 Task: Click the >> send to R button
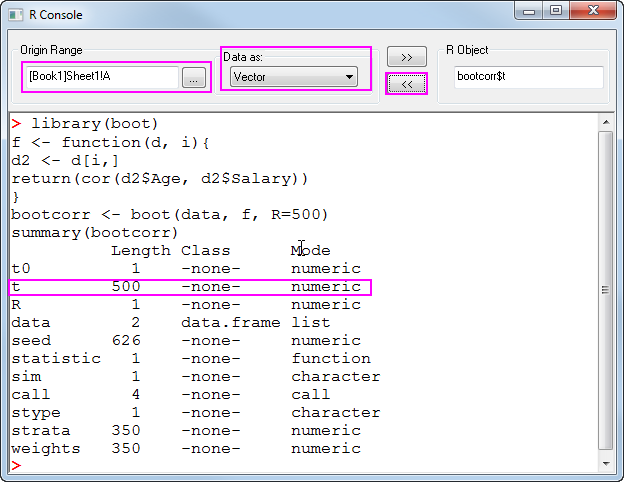[x=406, y=57]
